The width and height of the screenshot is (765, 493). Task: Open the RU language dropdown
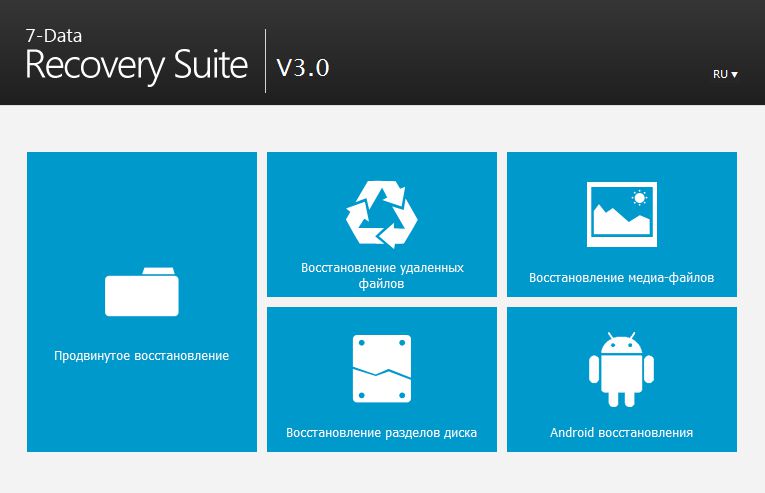(725, 74)
